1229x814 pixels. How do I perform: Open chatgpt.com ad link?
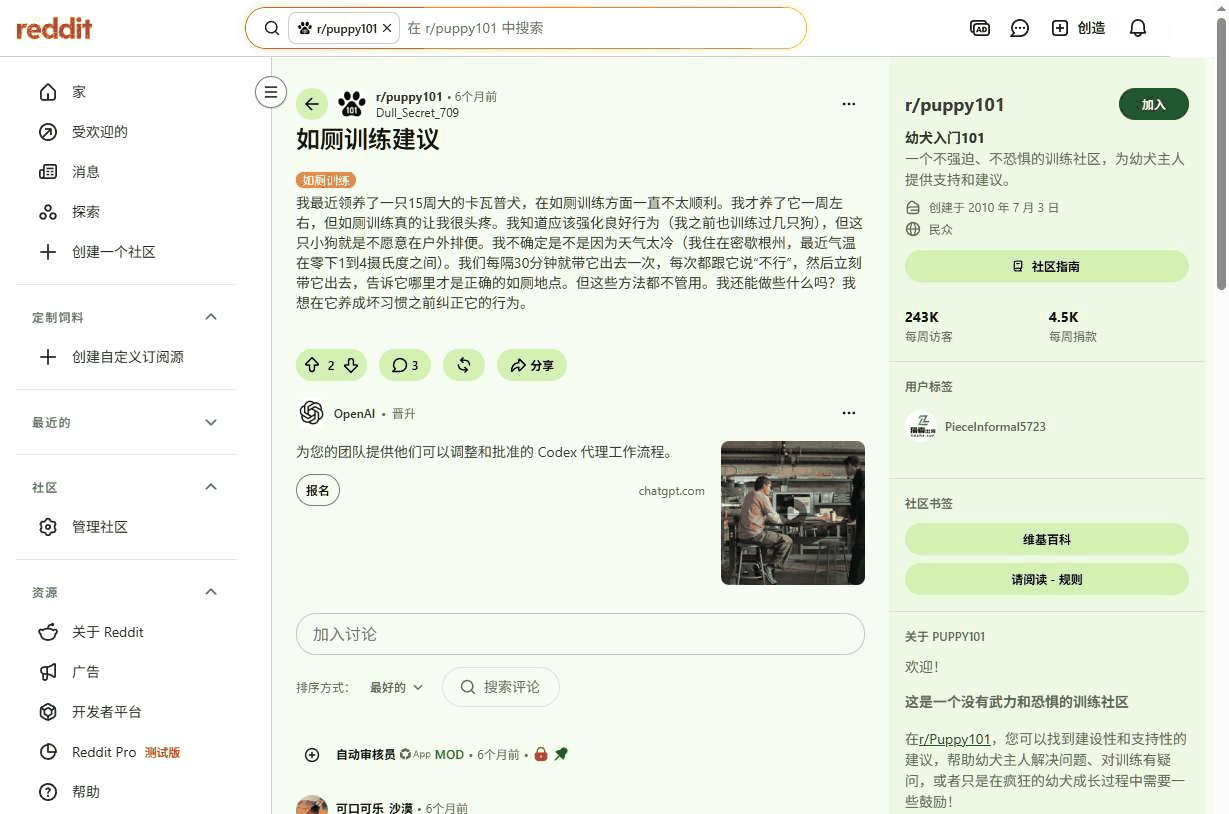pos(672,491)
